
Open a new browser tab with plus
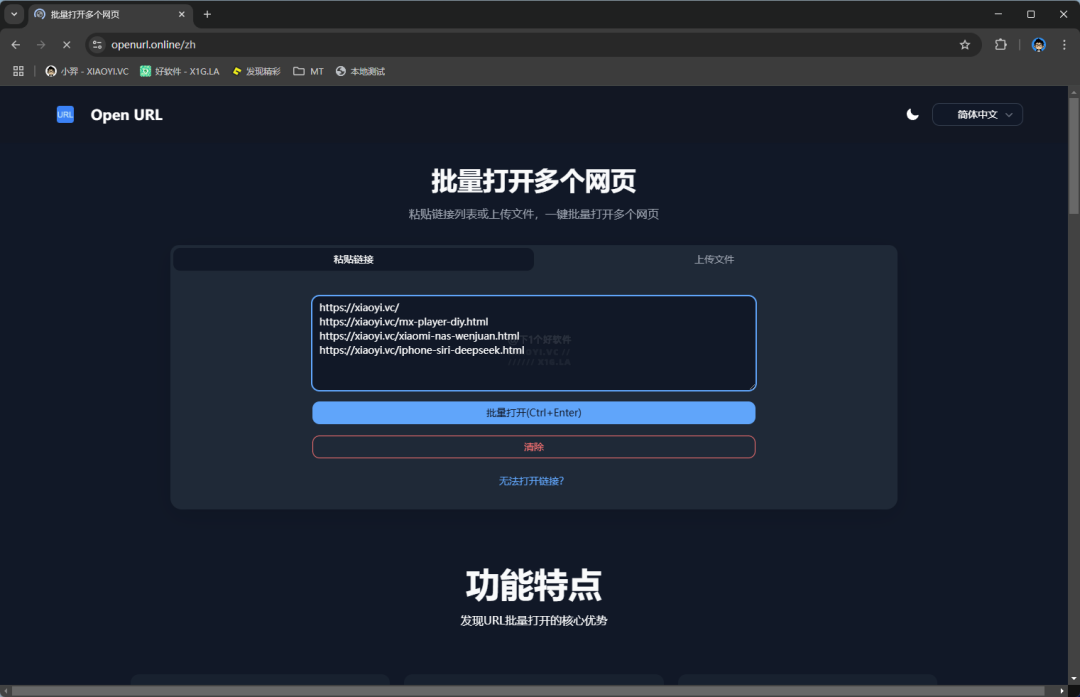[207, 14]
